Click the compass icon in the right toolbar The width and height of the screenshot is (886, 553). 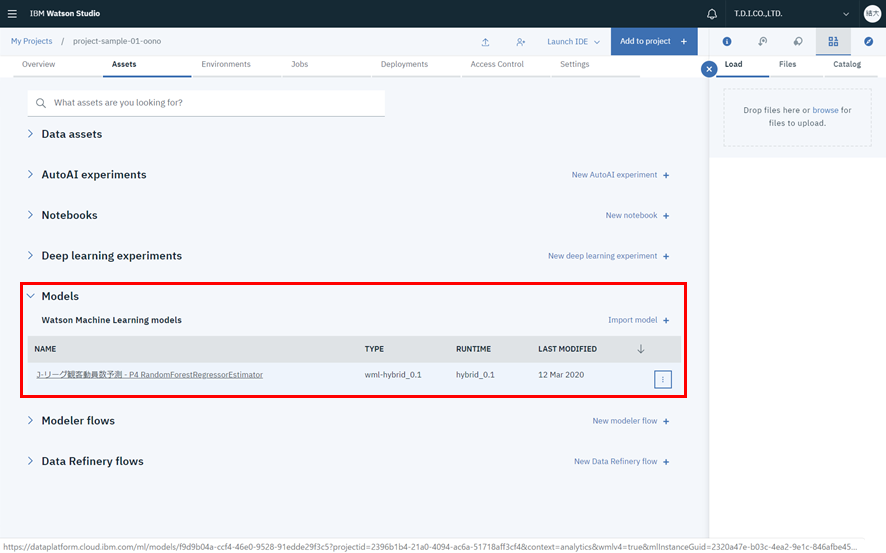[868, 42]
